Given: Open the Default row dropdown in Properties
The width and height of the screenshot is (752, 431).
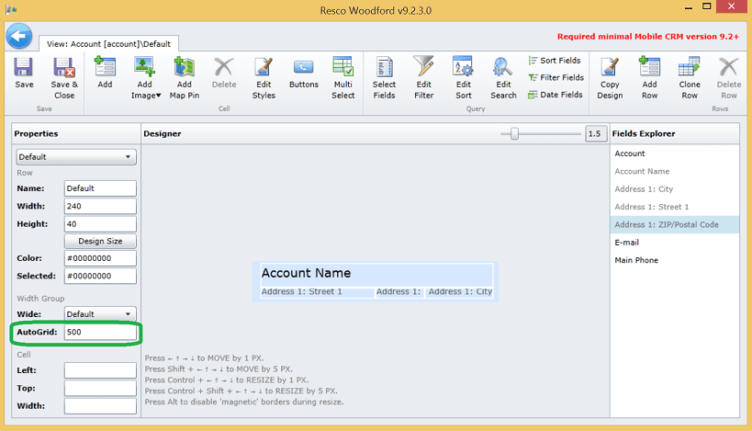Looking at the screenshot, I should click(x=76, y=157).
